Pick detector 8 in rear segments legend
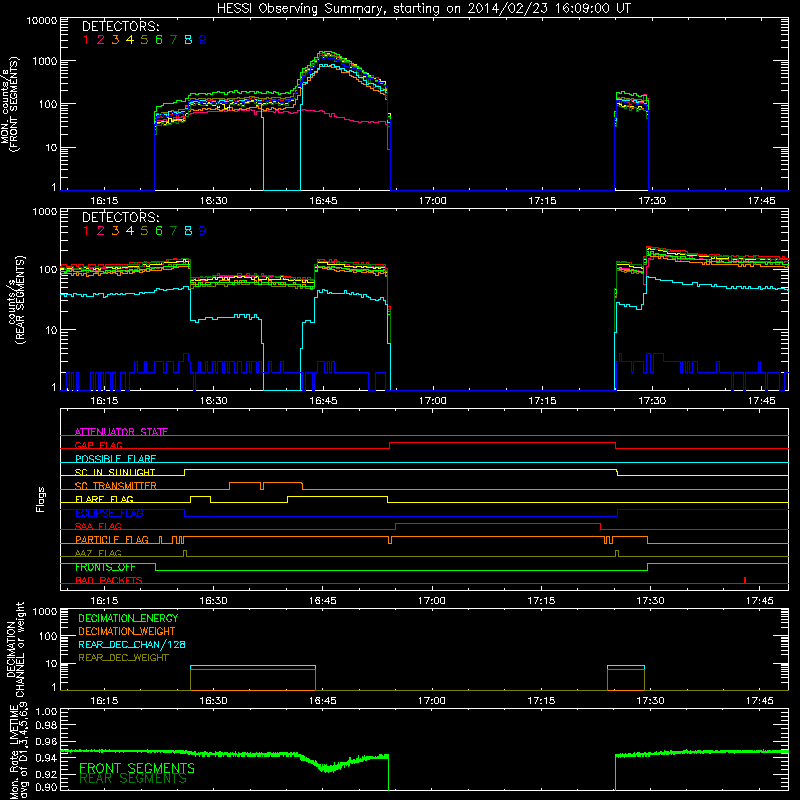The height and width of the screenshot is (800, 800). [188, 231]
